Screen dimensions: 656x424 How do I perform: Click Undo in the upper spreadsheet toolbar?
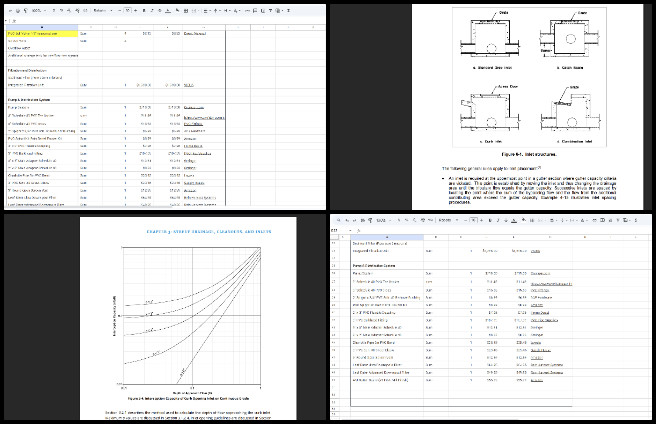pyautogui.click(x=10, y=10)
